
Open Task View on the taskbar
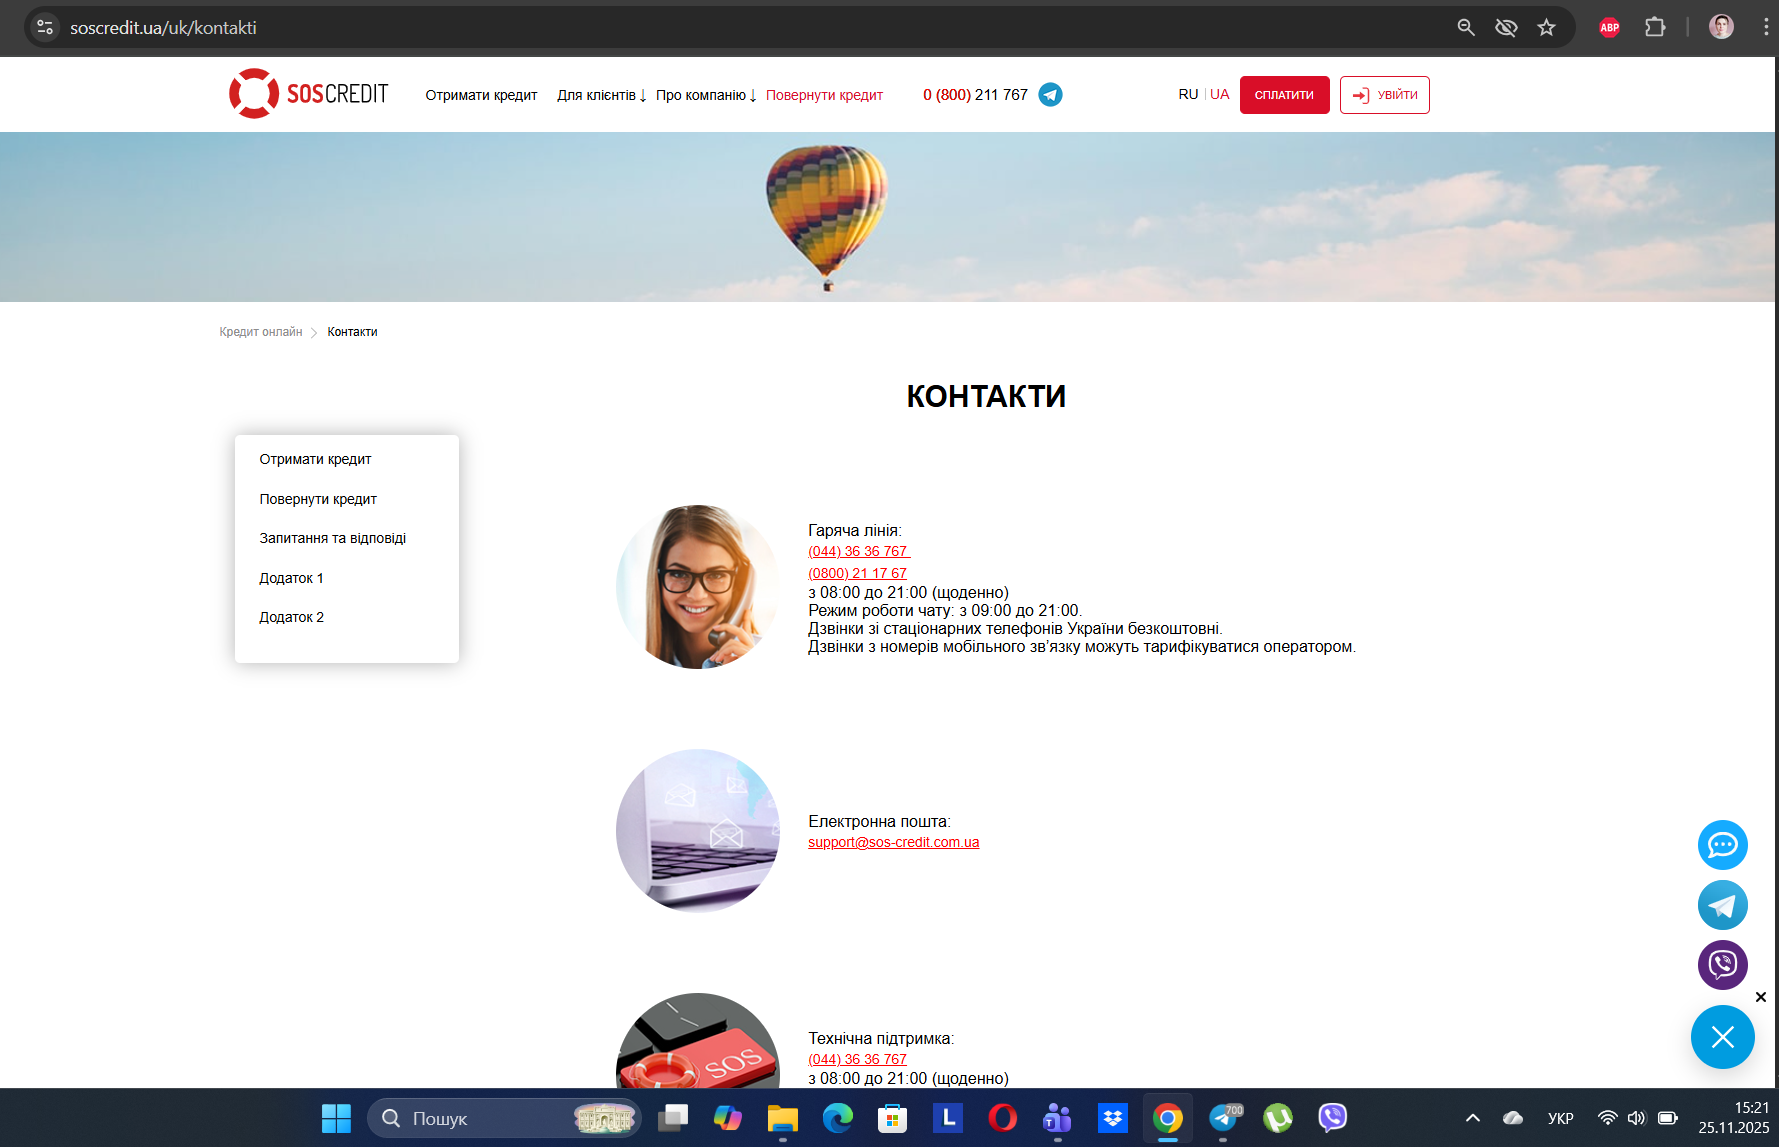pyautogui.click(x=673, y=1118)
